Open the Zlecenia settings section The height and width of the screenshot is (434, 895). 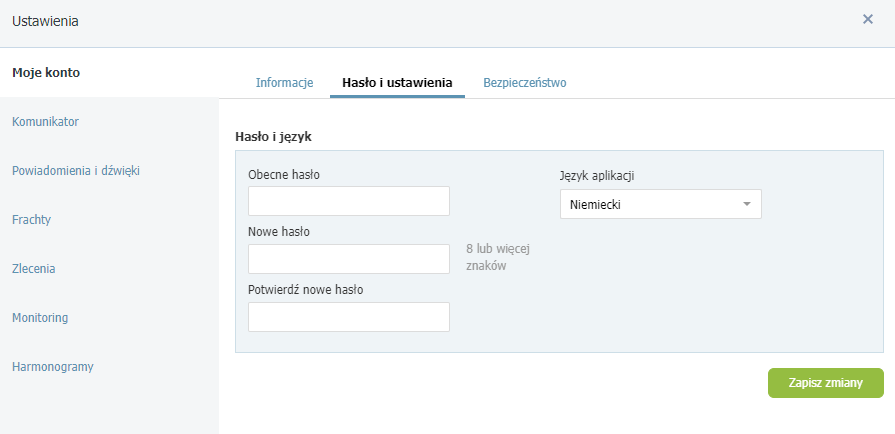click(x=34, y=268)
